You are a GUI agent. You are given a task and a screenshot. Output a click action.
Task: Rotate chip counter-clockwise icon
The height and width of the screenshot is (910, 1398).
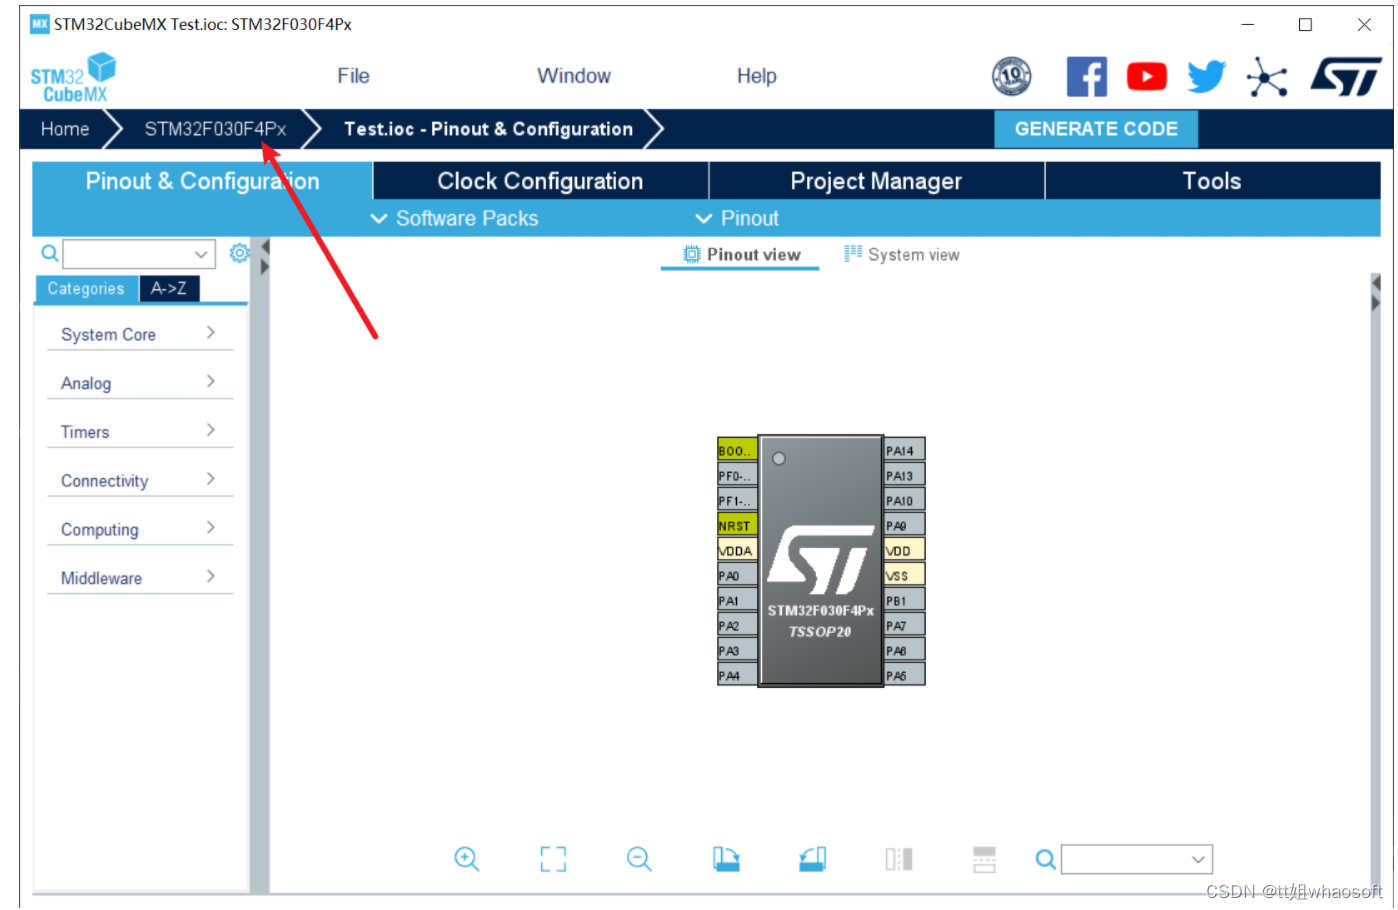tap(812, 859)
